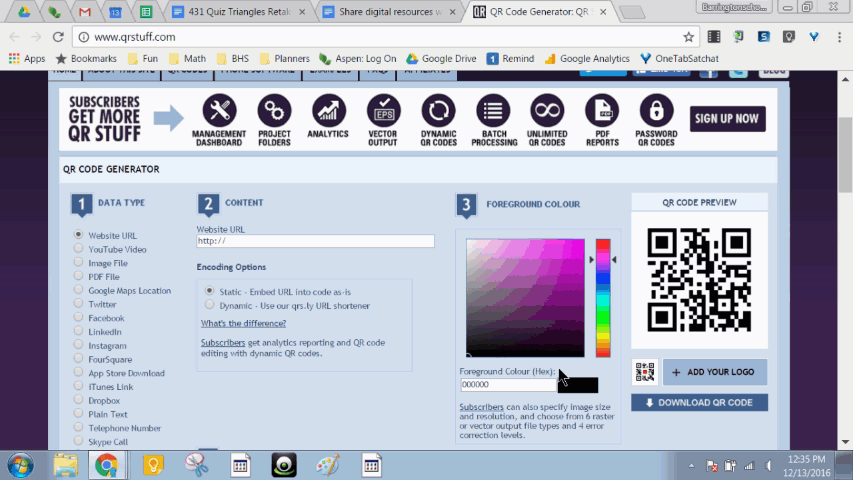Select the YouTube Video data type
The height and width of the screenshot is (480, 853).
(78, 248)
